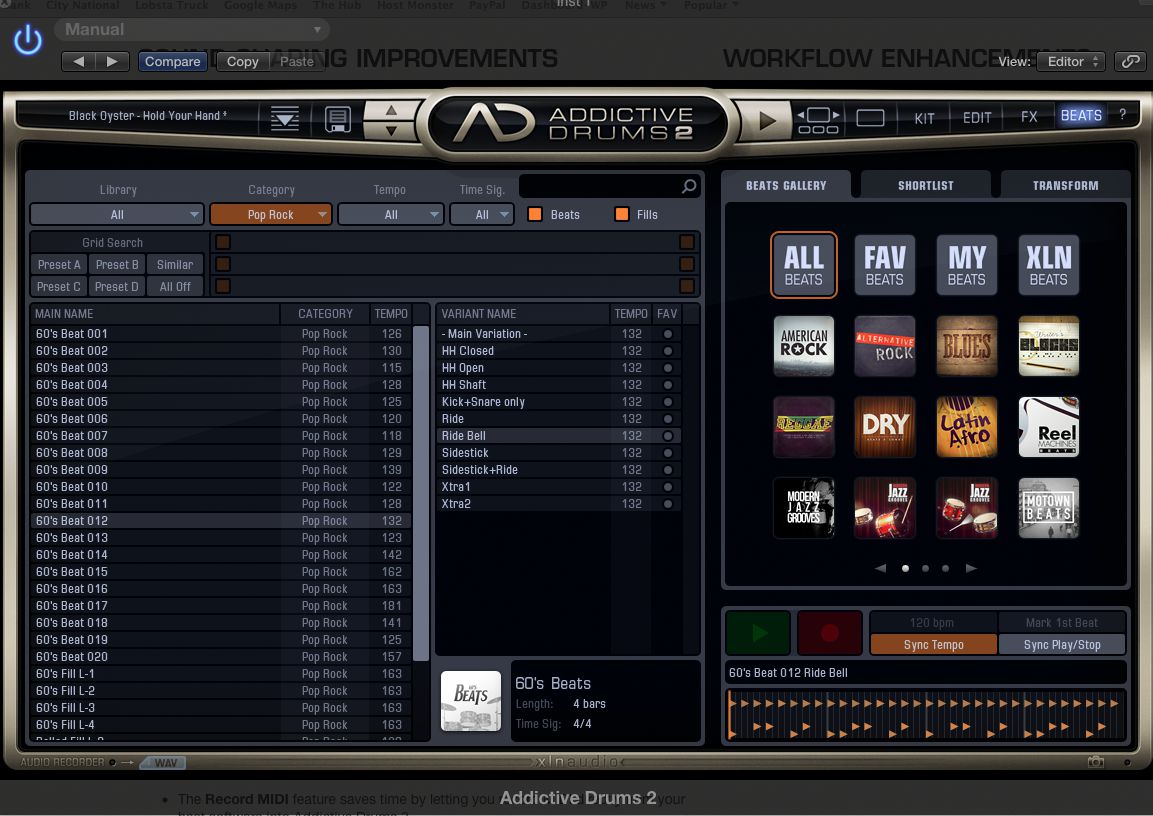Favorite the HH Closed variant
This screenshot has width=1153, height=816.
668,351
